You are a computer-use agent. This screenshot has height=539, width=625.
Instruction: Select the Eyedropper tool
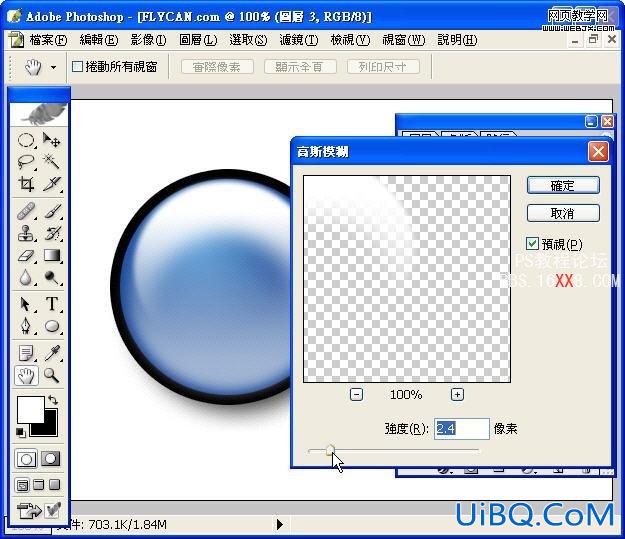point(51,353)
